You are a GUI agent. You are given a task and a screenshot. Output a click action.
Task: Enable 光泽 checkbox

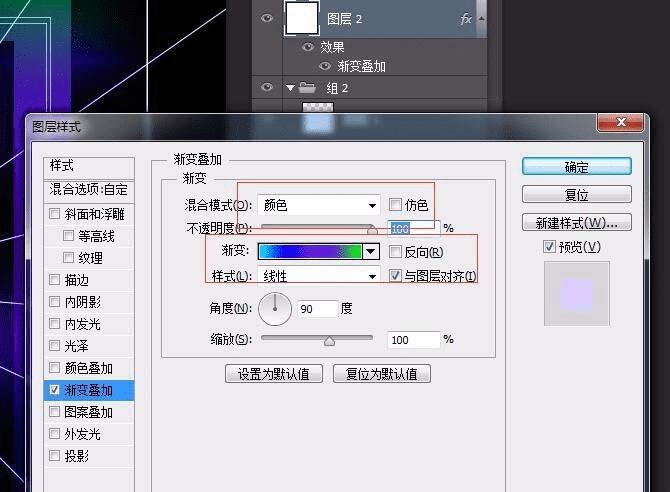[x=54, y=345]
